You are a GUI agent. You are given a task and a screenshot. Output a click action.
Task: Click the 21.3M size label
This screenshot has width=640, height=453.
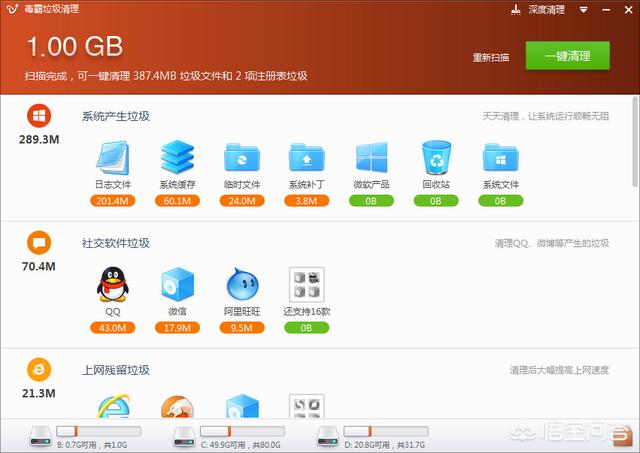(39, 393)
